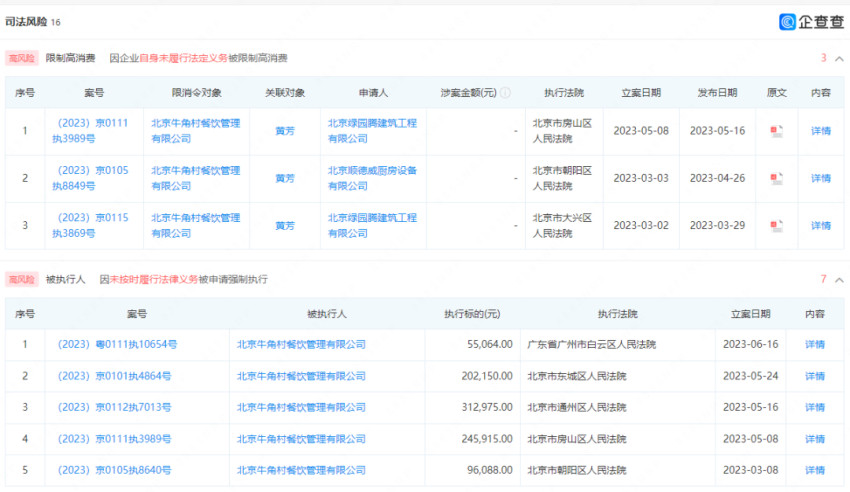View 详情 for 限制高消费 dated 2023-04-26
850x492 pixels.
(x=821, y=178)
